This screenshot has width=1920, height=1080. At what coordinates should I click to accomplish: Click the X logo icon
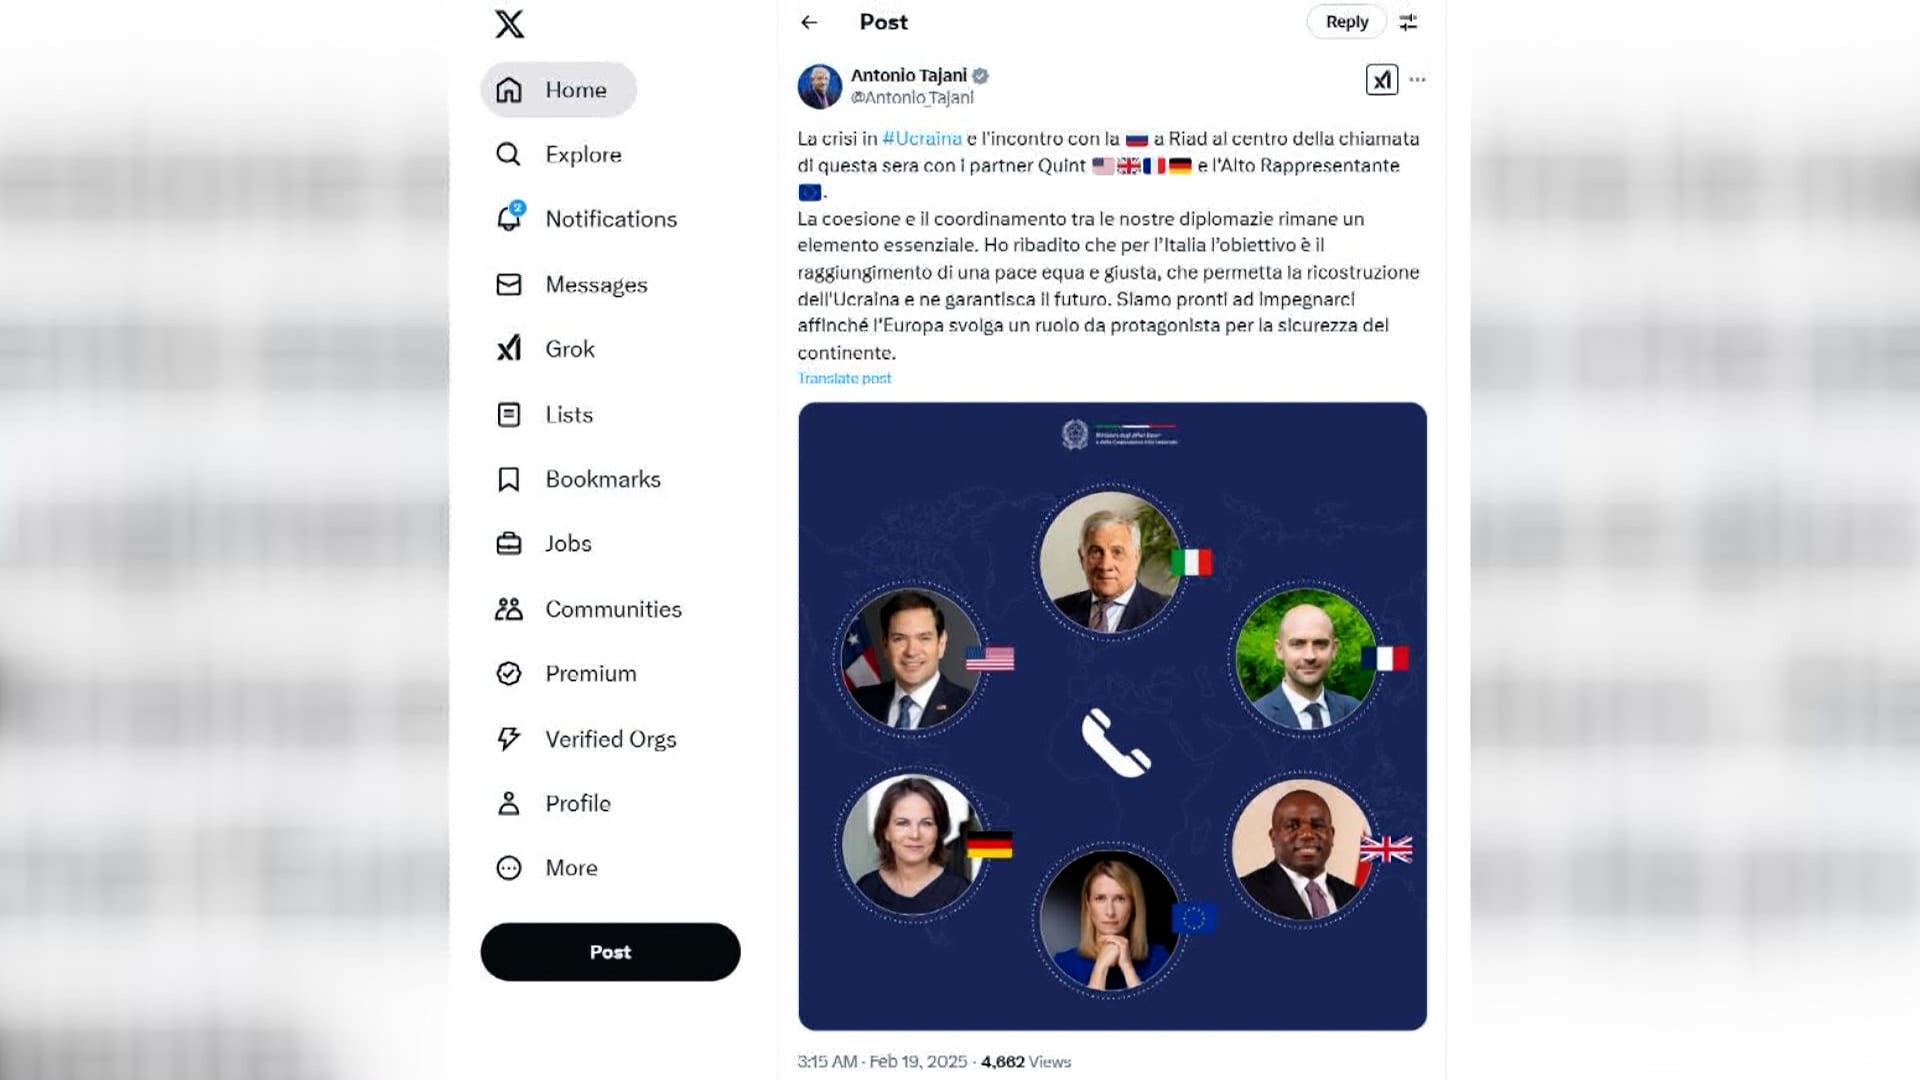pos(509,24)
